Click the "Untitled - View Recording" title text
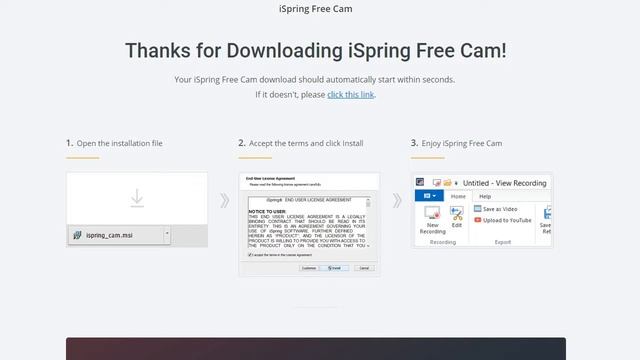The image size is (640, 360). point(504,183)
